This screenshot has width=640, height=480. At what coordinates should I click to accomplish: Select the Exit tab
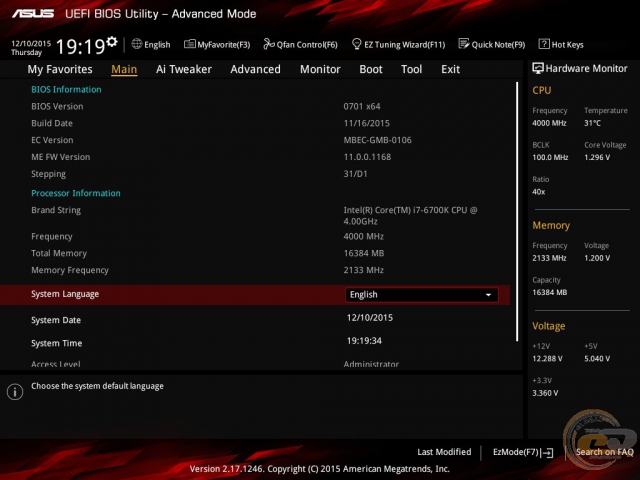(x=450, y=69)
